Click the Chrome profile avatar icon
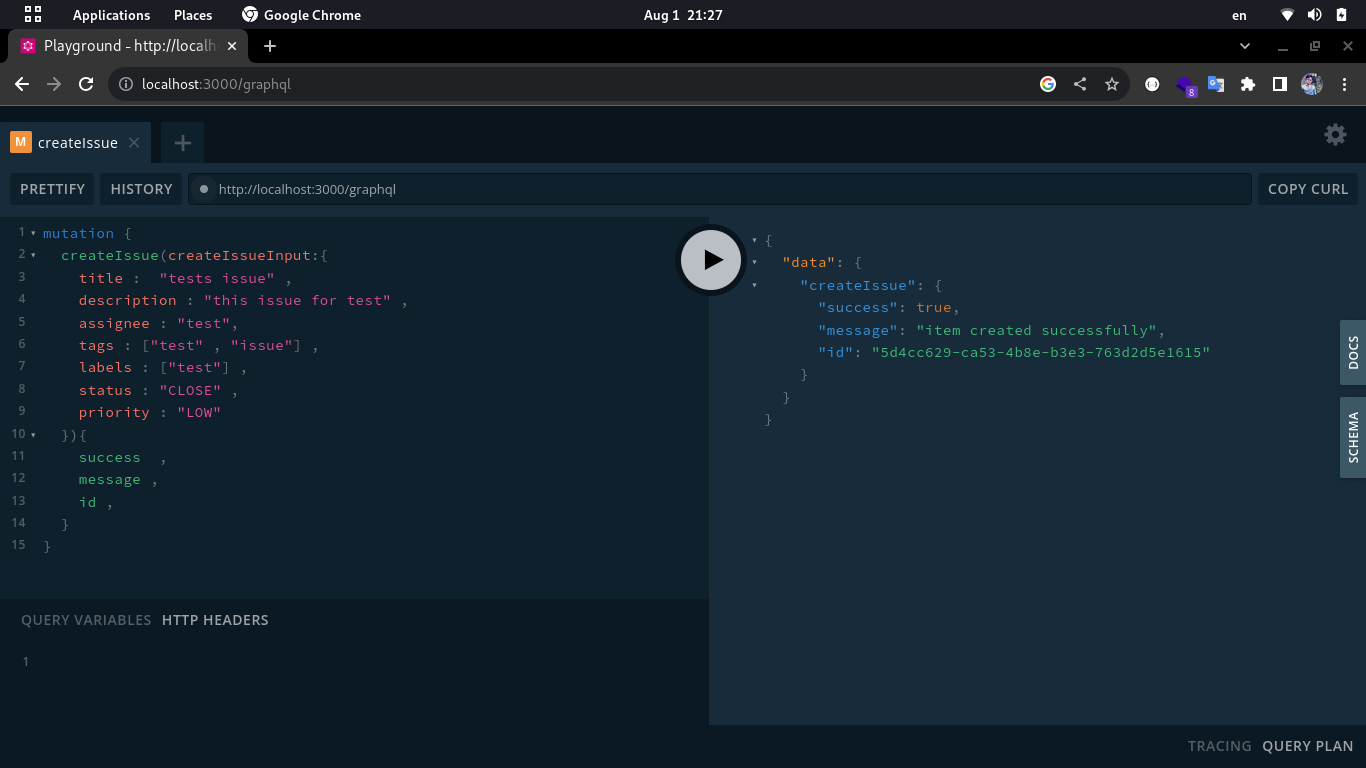Viewport: 1366px width, 768px height. (x=1310, y=84)
